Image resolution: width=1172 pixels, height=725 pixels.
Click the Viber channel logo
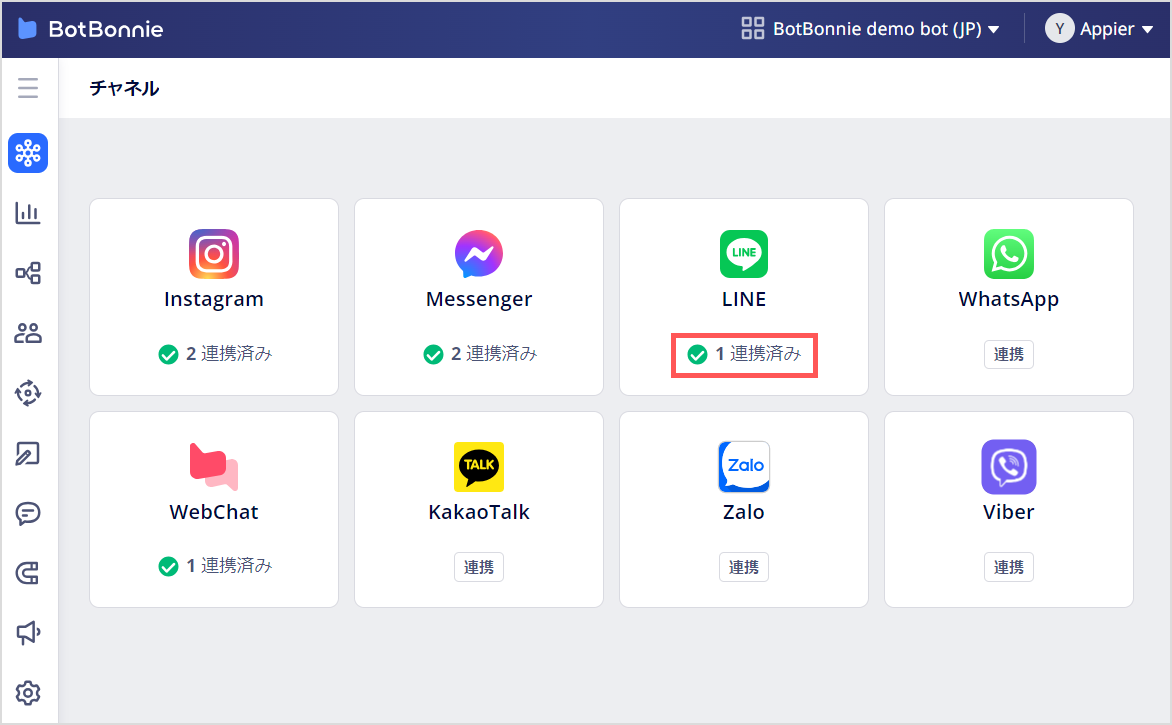click(x=1009, y=466)
